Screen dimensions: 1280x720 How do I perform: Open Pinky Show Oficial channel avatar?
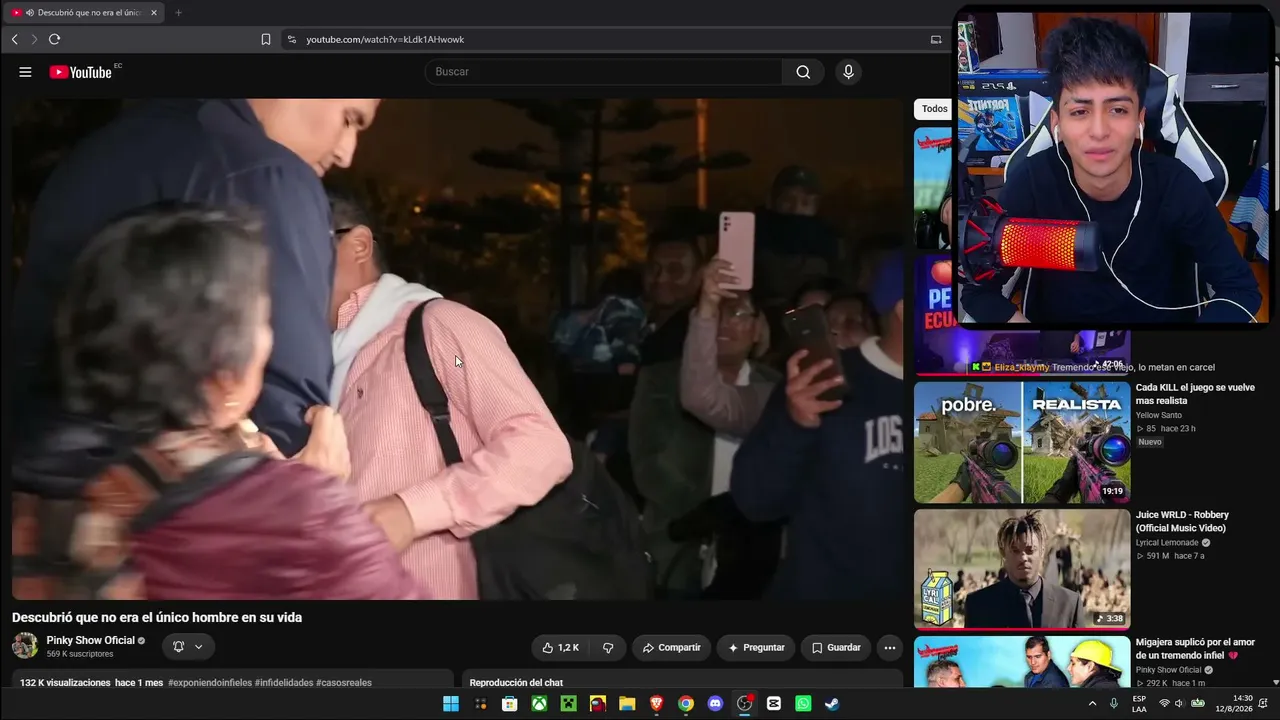pyautogui.click(x=25, y=646)
